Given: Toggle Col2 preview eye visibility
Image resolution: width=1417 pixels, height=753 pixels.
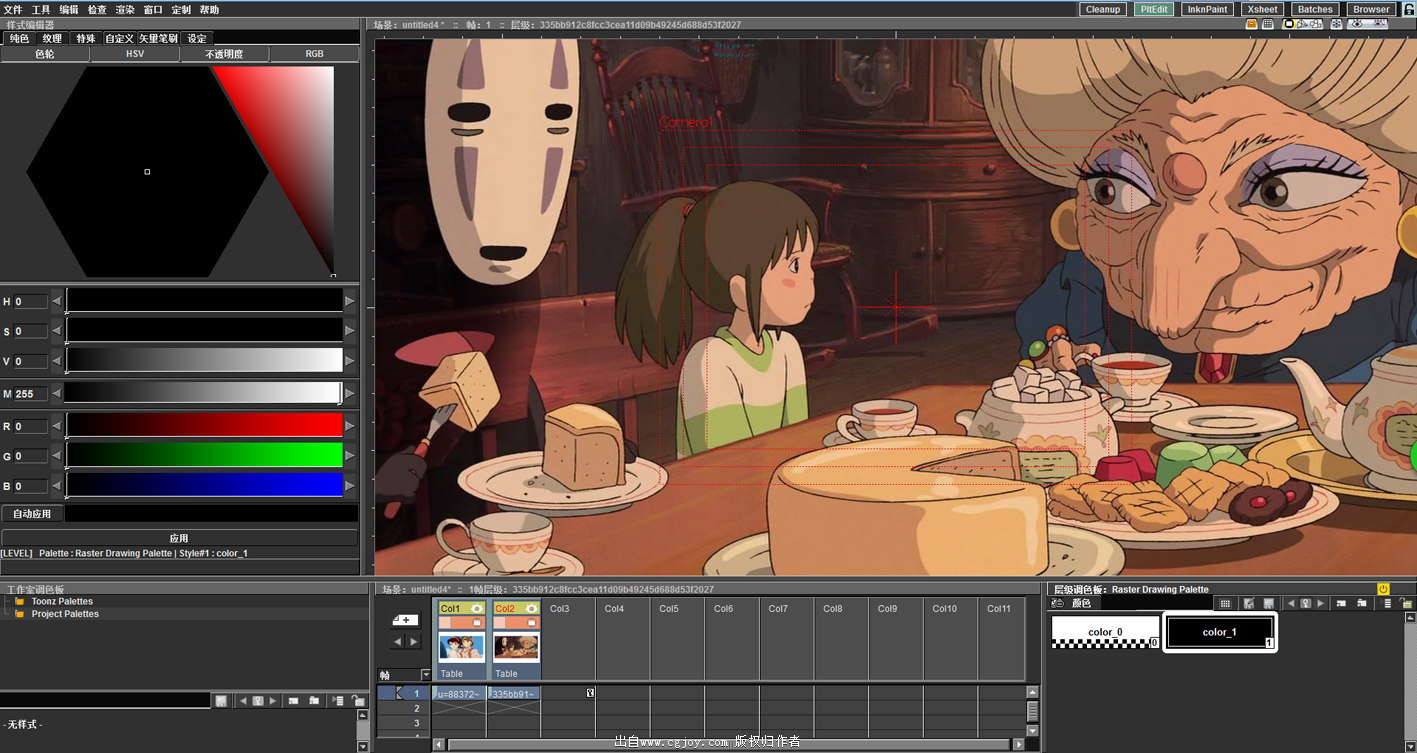Looking at the screenshot, I should pyautogui.click(x=531, y=608).
